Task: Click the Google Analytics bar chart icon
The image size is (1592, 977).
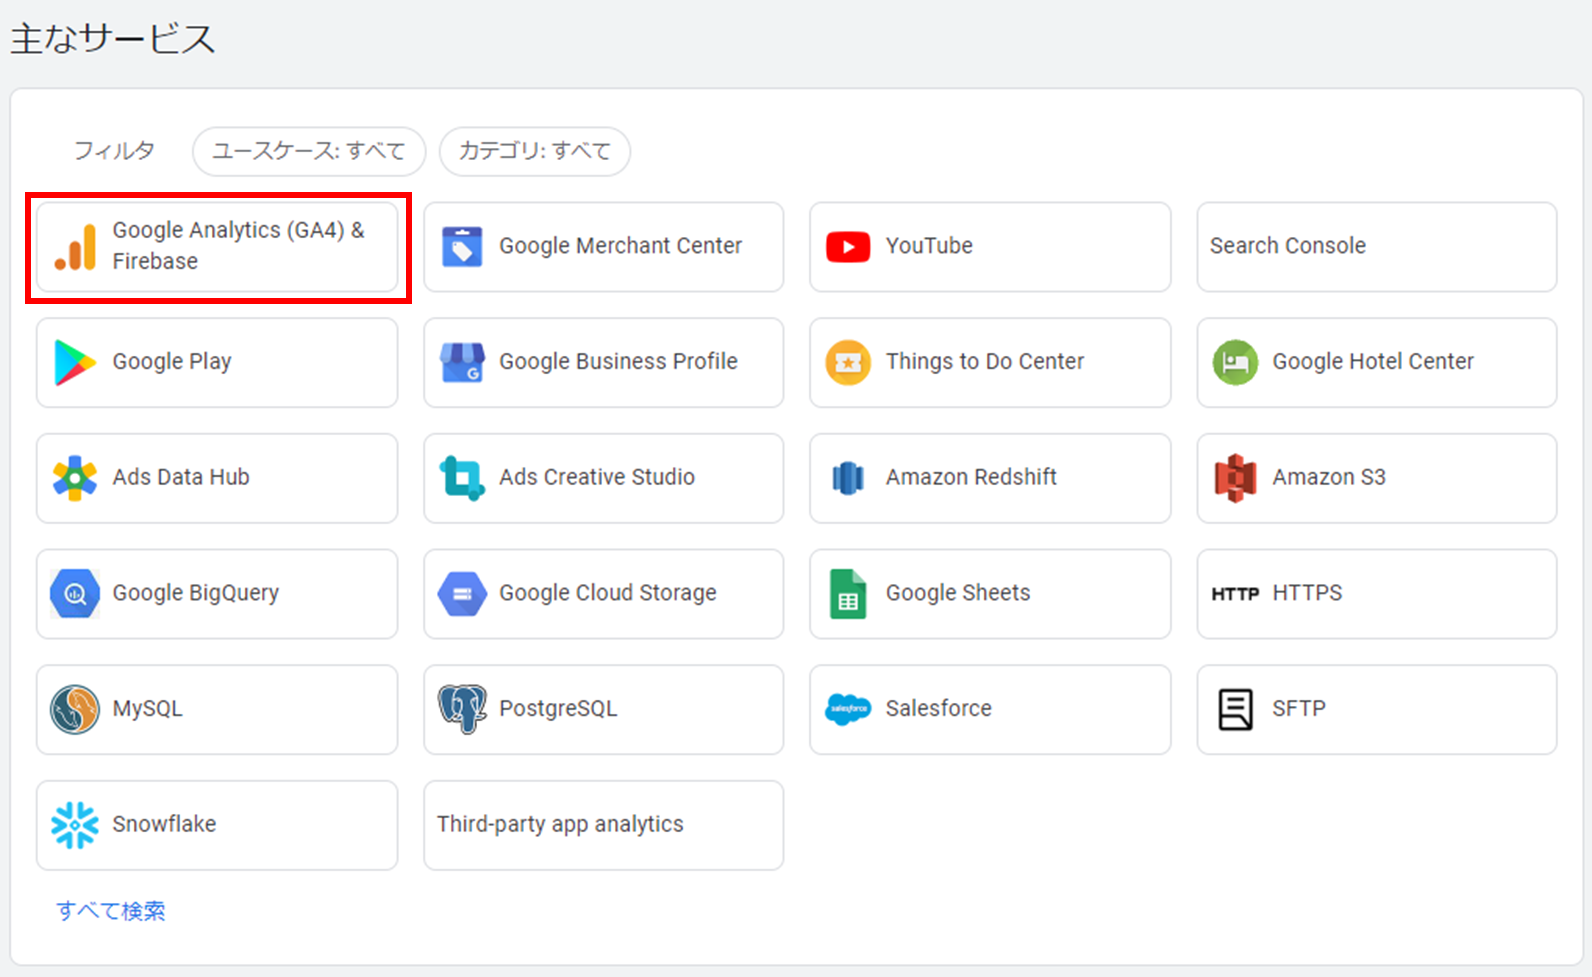Action: (75, 247)
